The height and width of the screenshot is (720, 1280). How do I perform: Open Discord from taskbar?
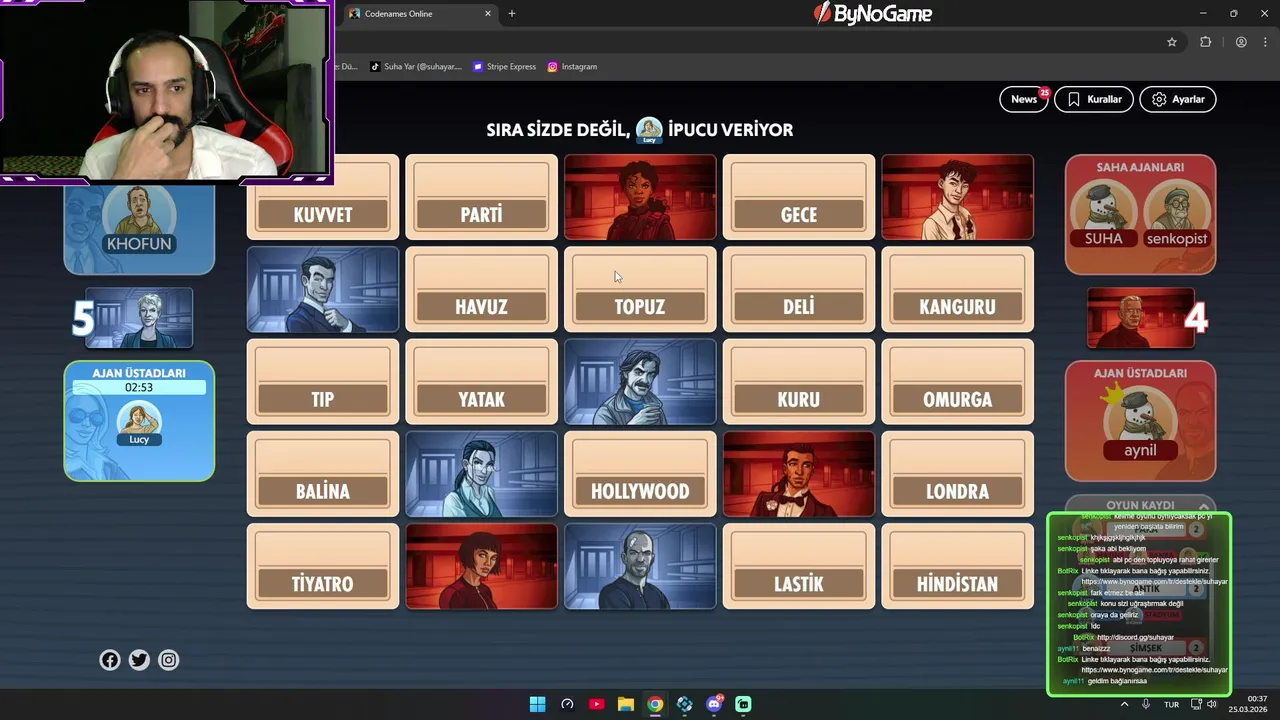(x=714, y=704)
